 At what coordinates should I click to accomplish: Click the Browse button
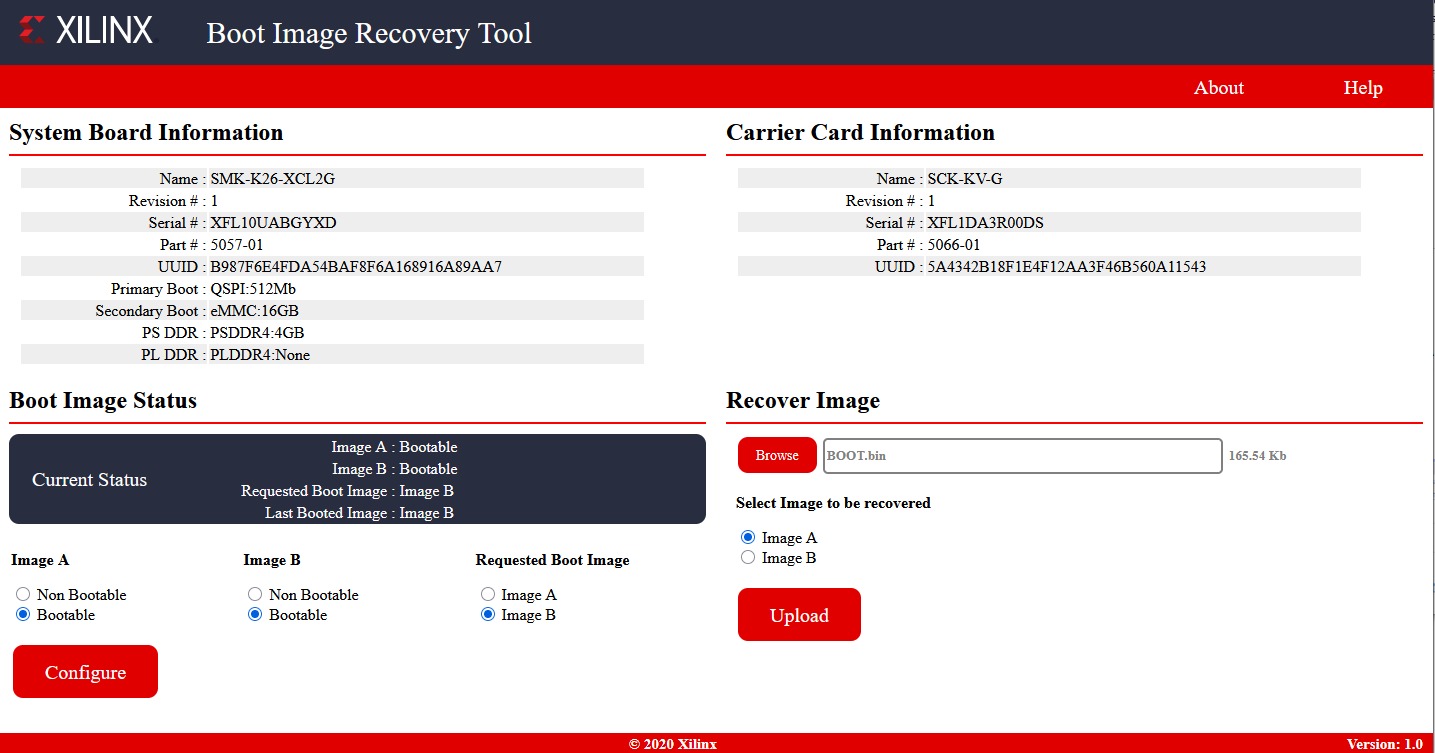point(777,455)
